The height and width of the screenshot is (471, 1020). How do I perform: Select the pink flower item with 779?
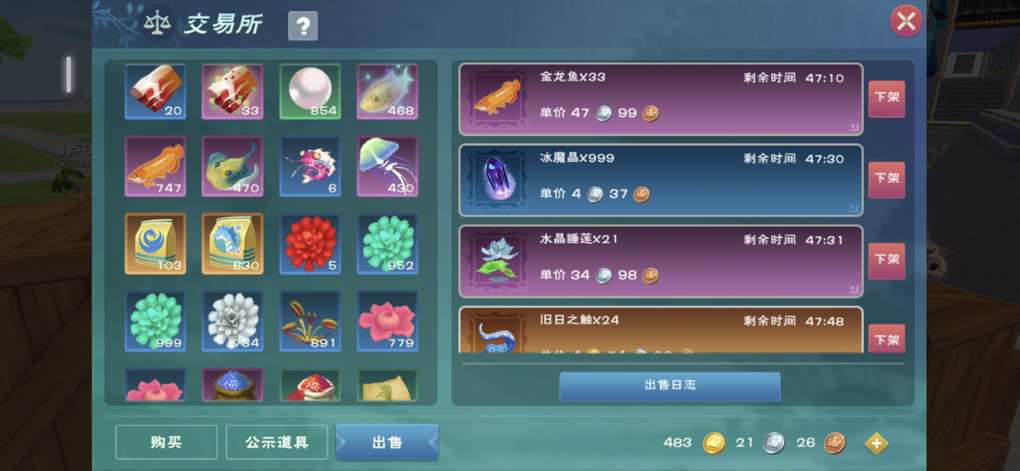[388, 321]
